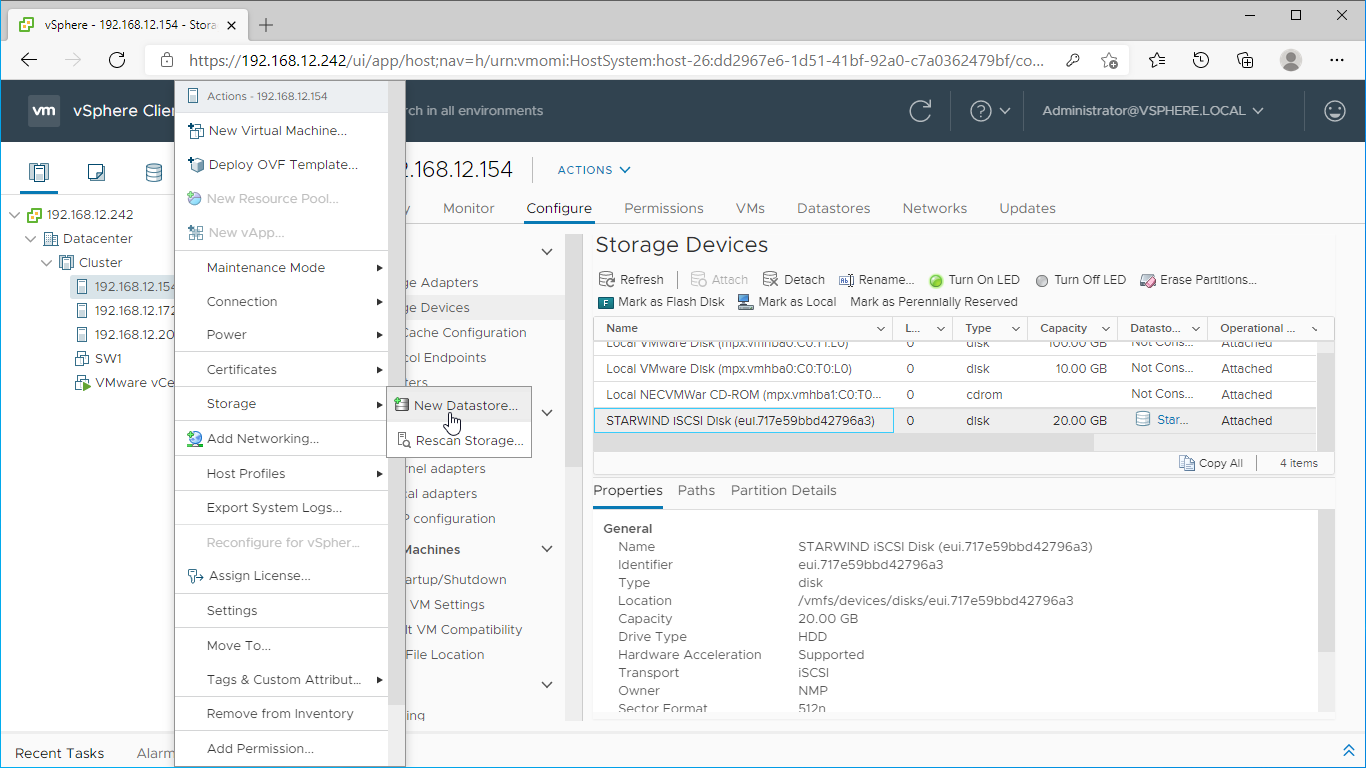Click vSphere refresh icon in header

pos(921,111)
